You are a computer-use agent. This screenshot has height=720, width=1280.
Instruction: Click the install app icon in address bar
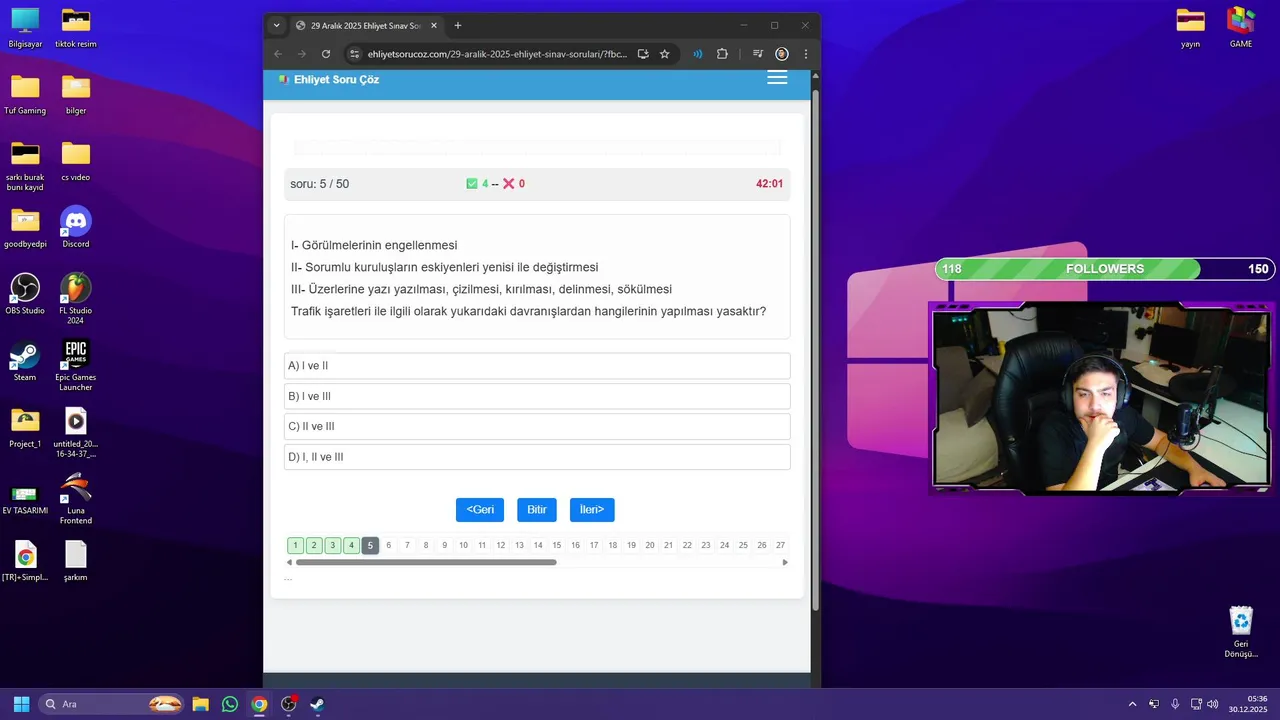(x=643, y=54)
